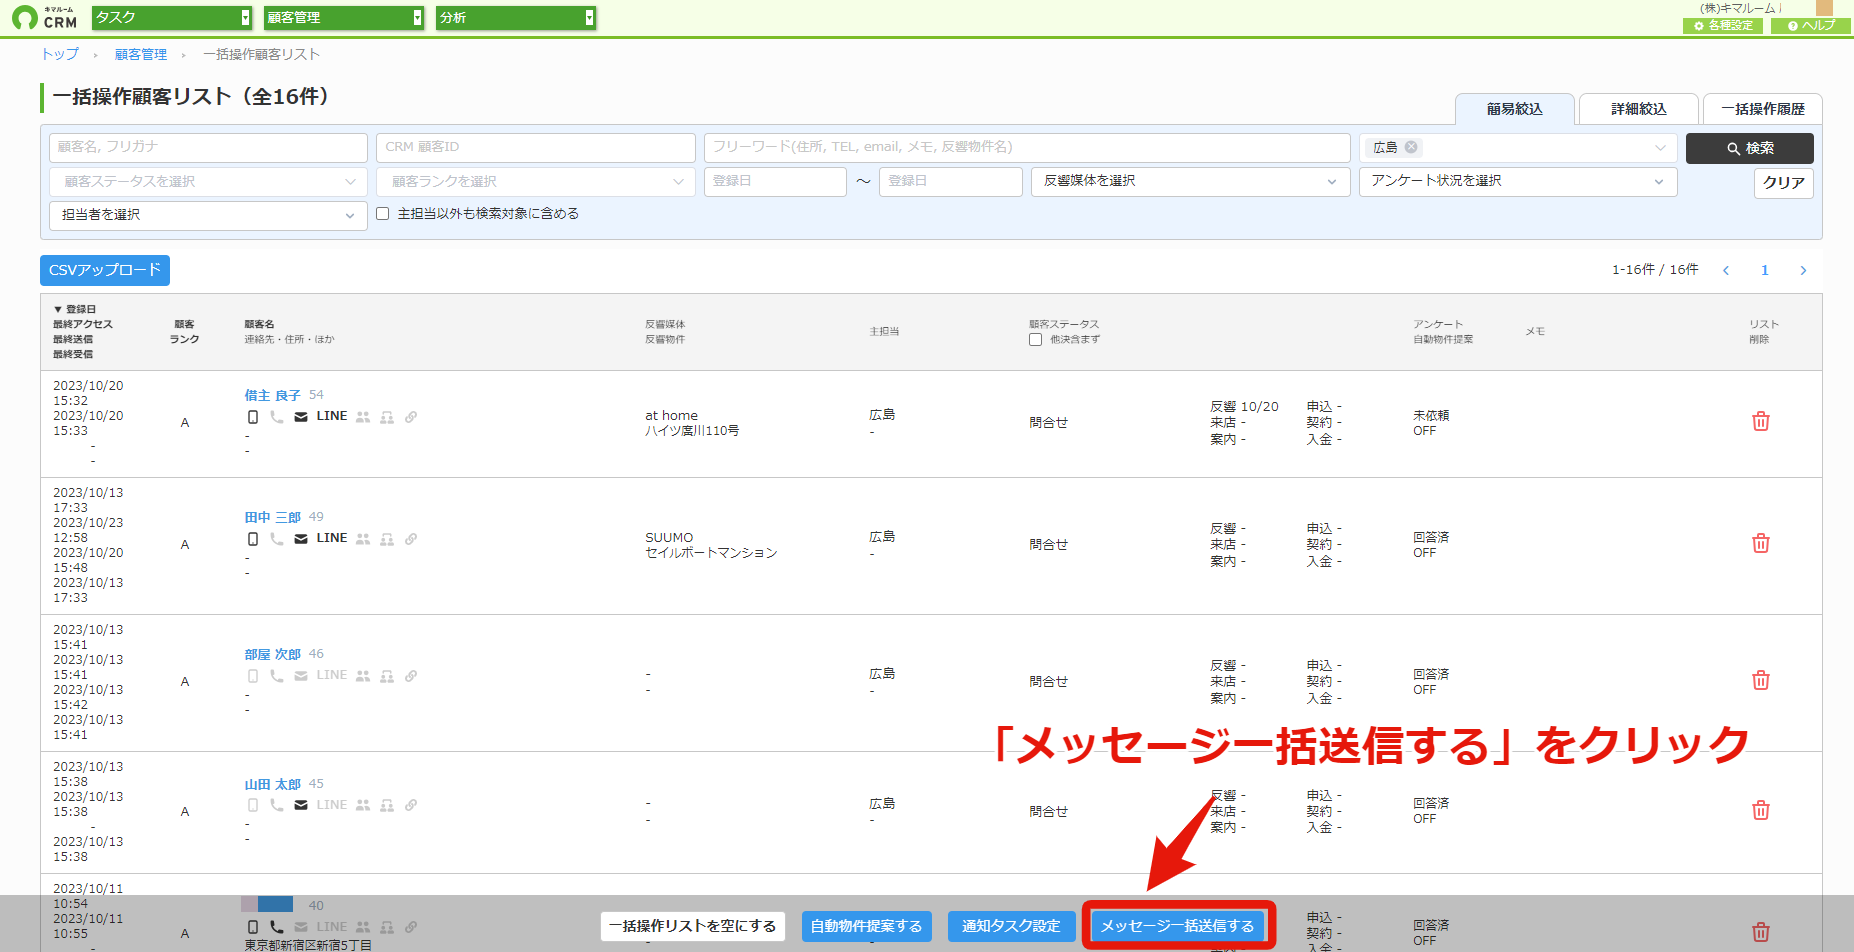Open the タスク menu dropdown
The width and height of the screenshot is (1854, 952).
pos(172,18)
